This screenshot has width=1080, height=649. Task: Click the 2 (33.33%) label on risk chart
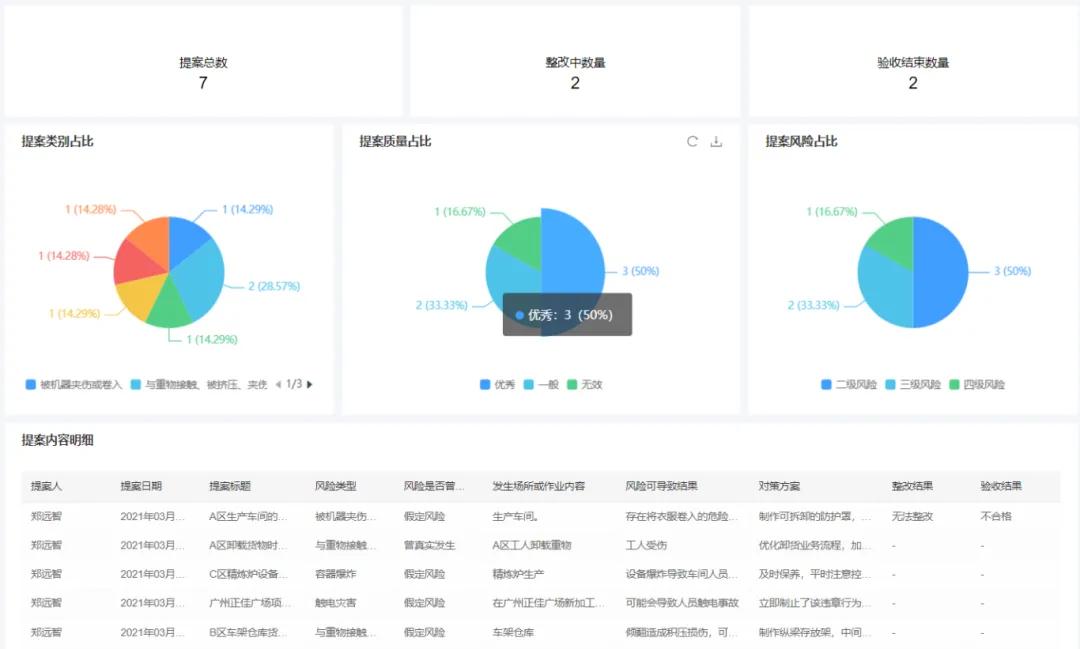pos(813,305)
